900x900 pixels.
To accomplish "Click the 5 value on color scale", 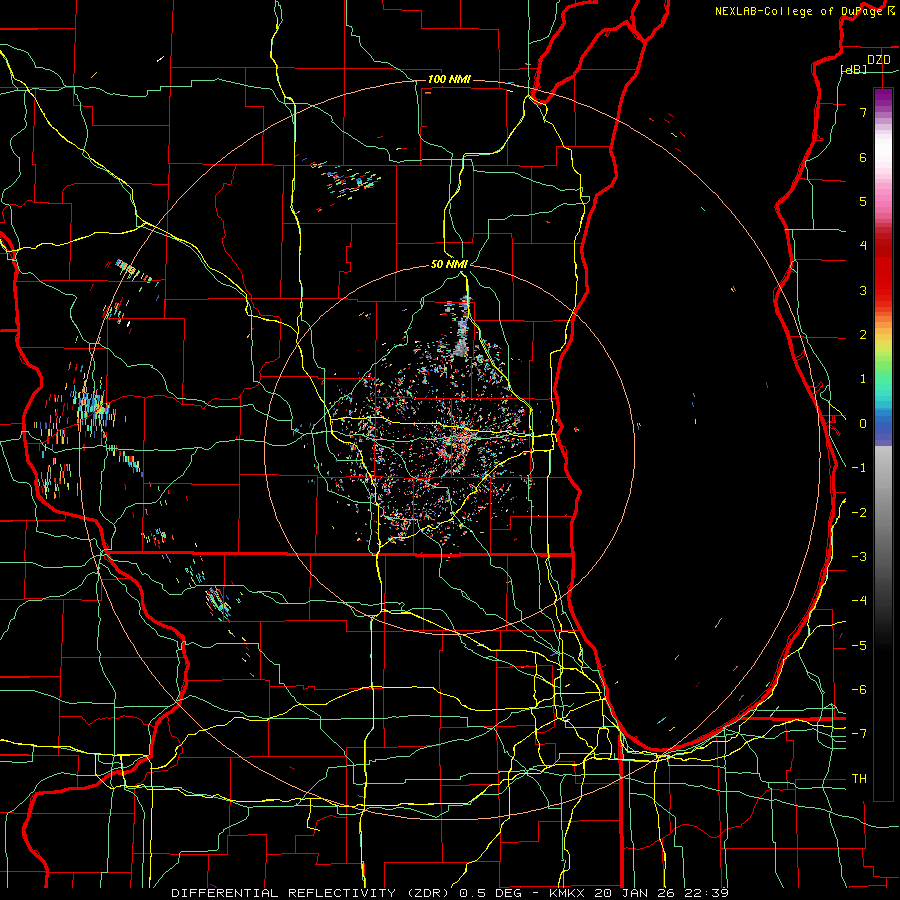I will tap(863, 201).
